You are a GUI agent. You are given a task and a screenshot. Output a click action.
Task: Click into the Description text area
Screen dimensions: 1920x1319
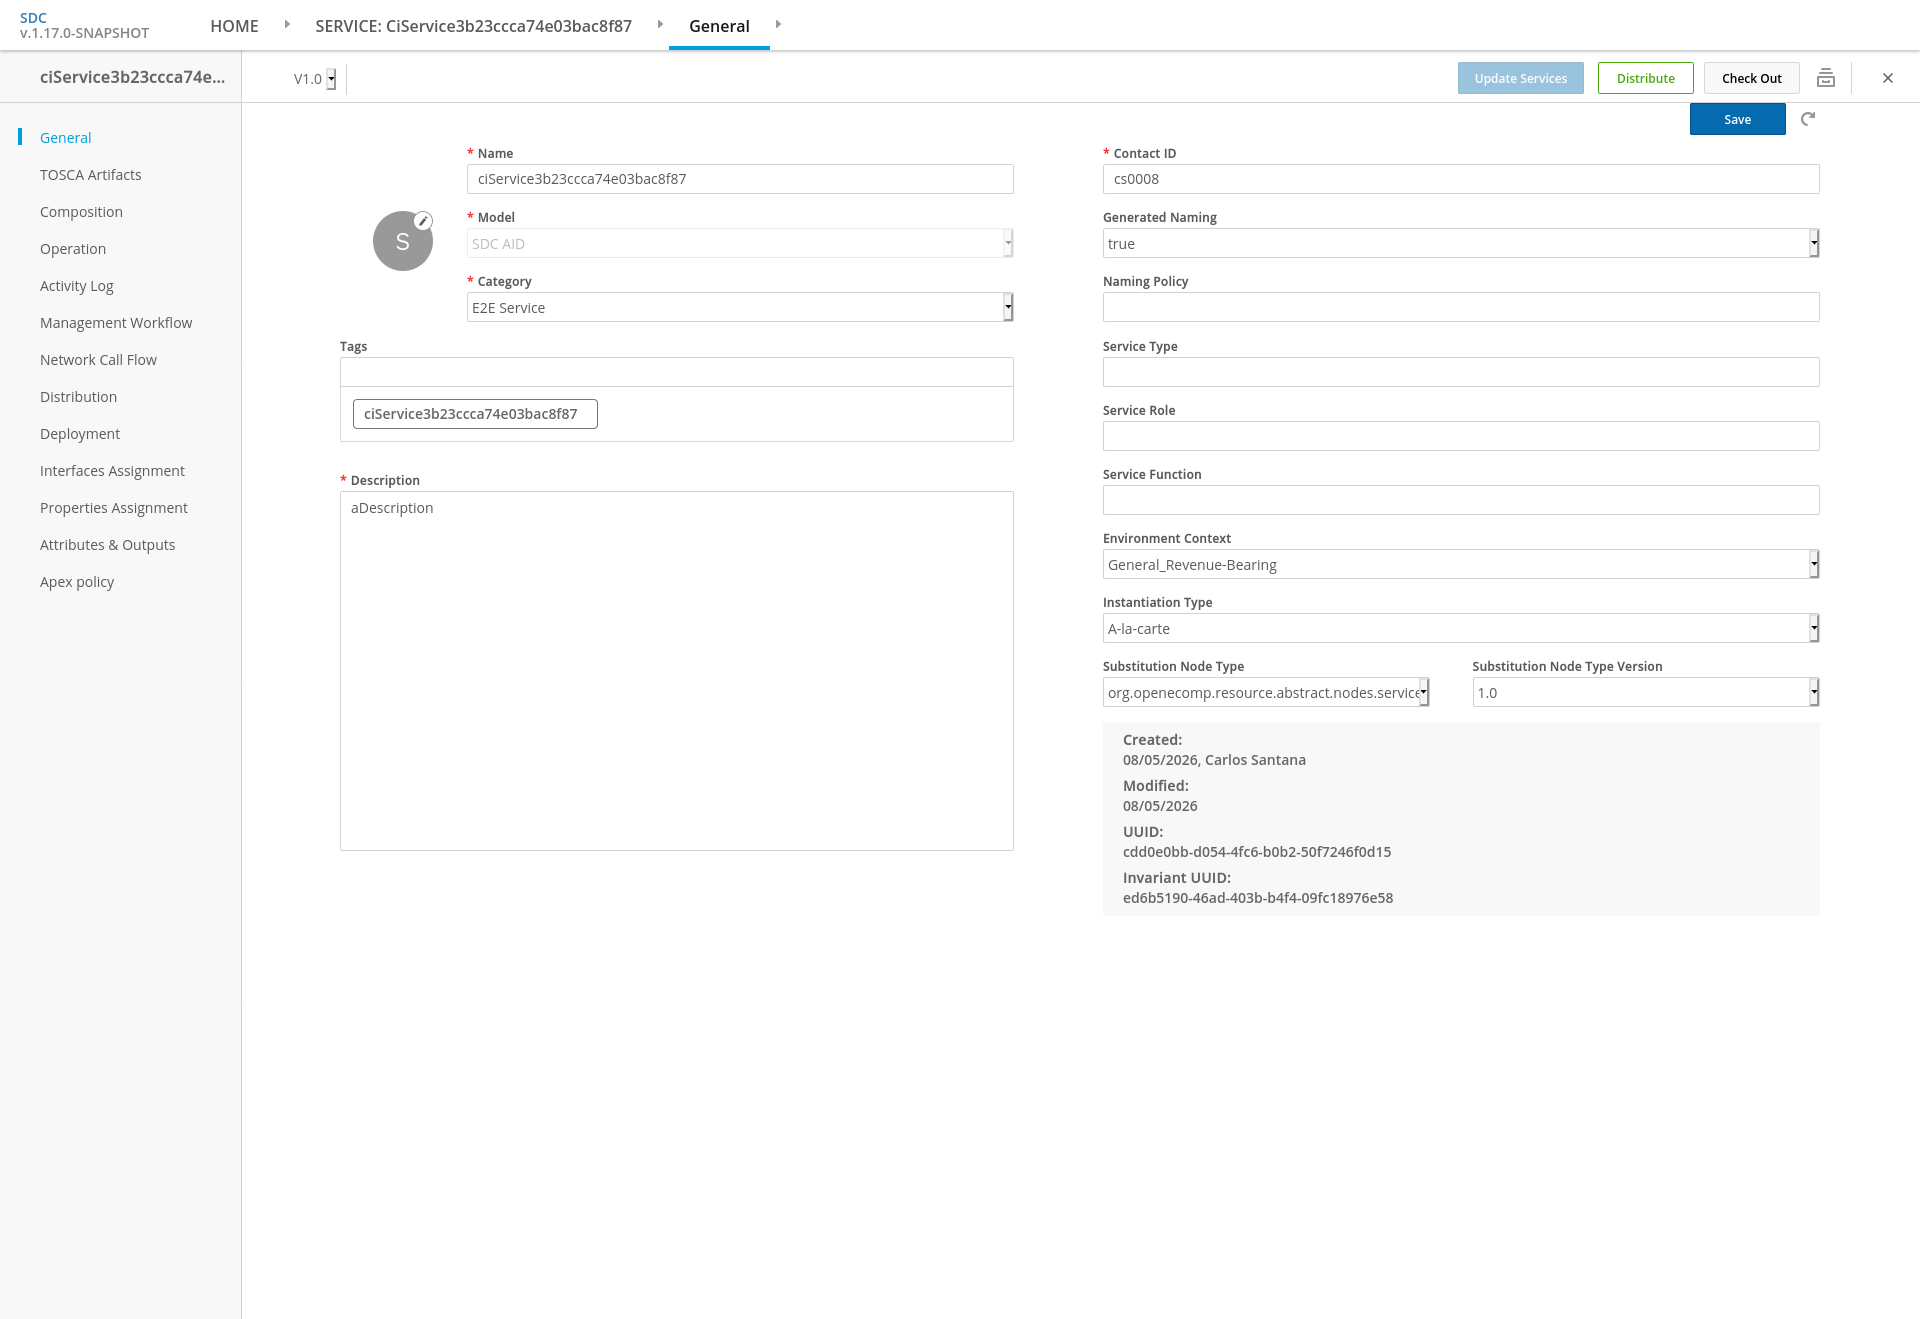677,671
